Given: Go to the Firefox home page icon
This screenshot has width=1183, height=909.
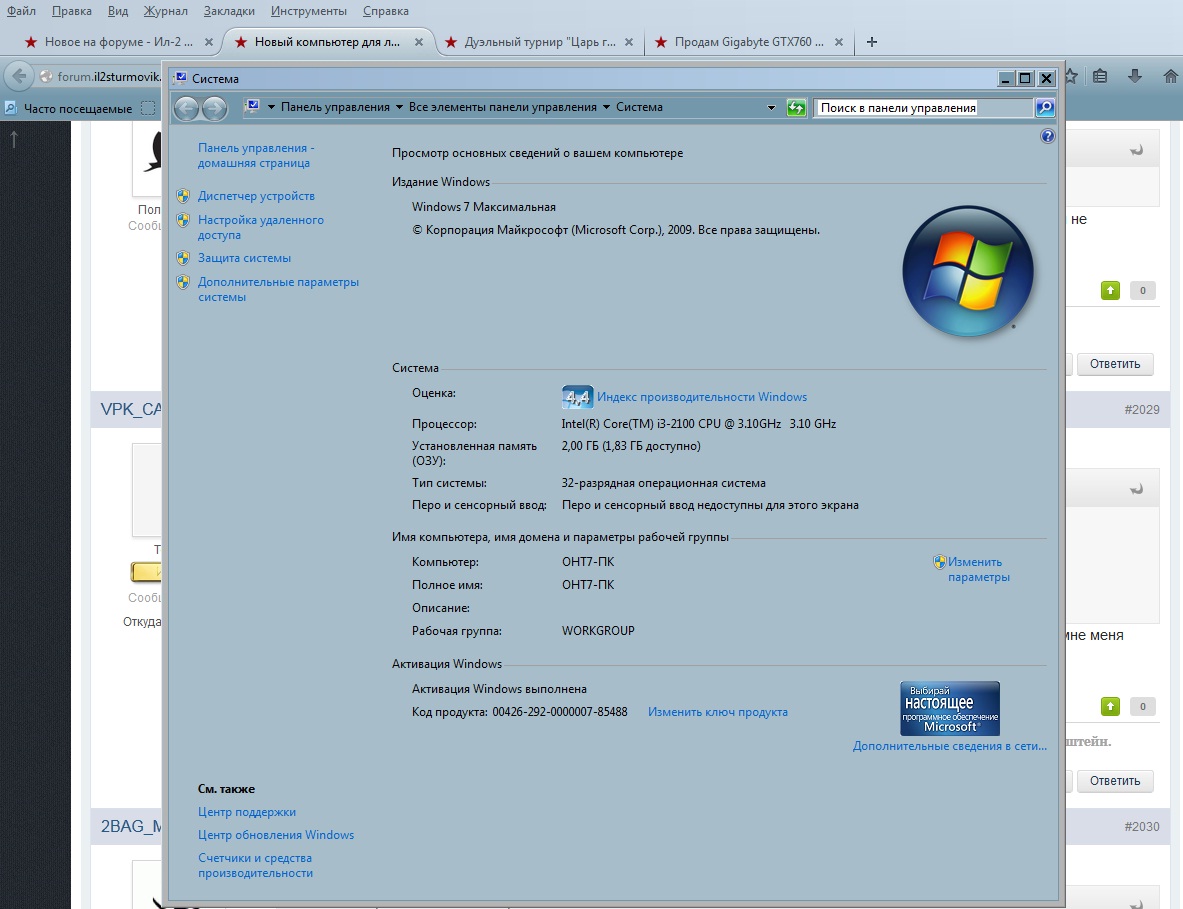Looking at the screenshot, I should [x=1170, y=76].
